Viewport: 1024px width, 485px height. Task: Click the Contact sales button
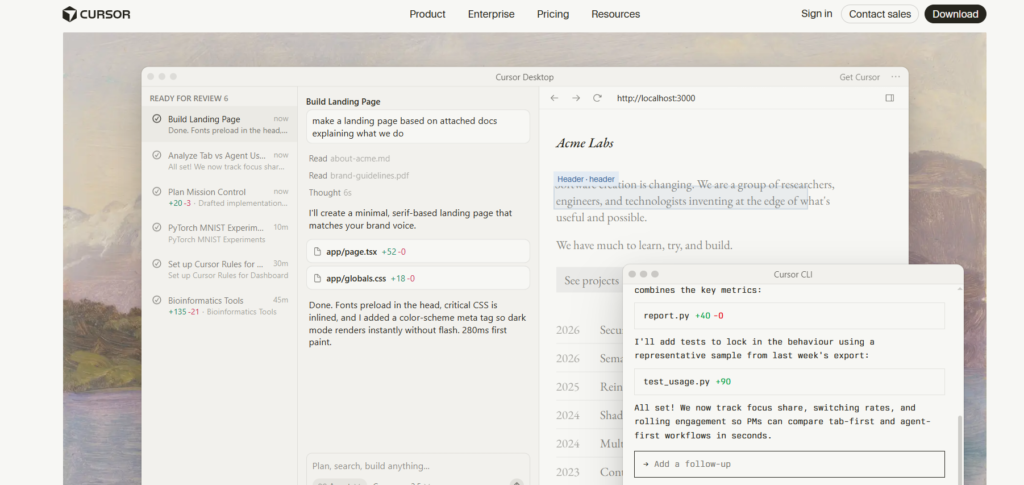coord(880,14)
